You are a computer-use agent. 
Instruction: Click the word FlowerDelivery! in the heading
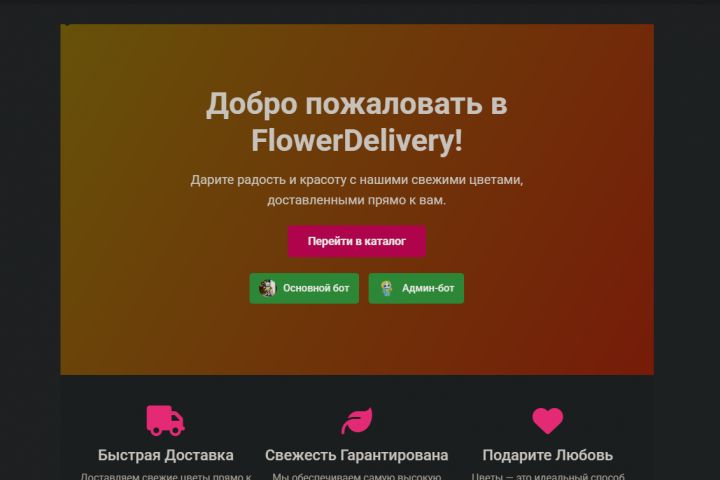click(357, 140)
